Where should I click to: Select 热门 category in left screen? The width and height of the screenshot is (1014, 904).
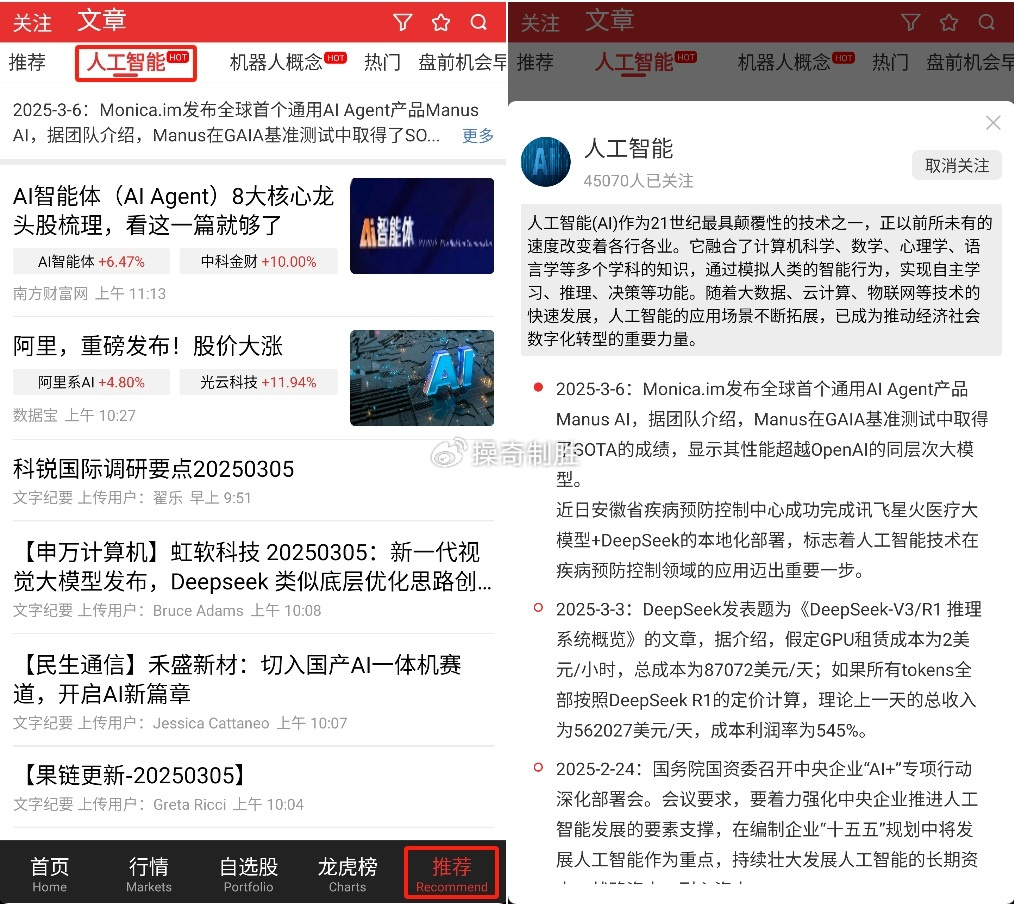(382, 62)
